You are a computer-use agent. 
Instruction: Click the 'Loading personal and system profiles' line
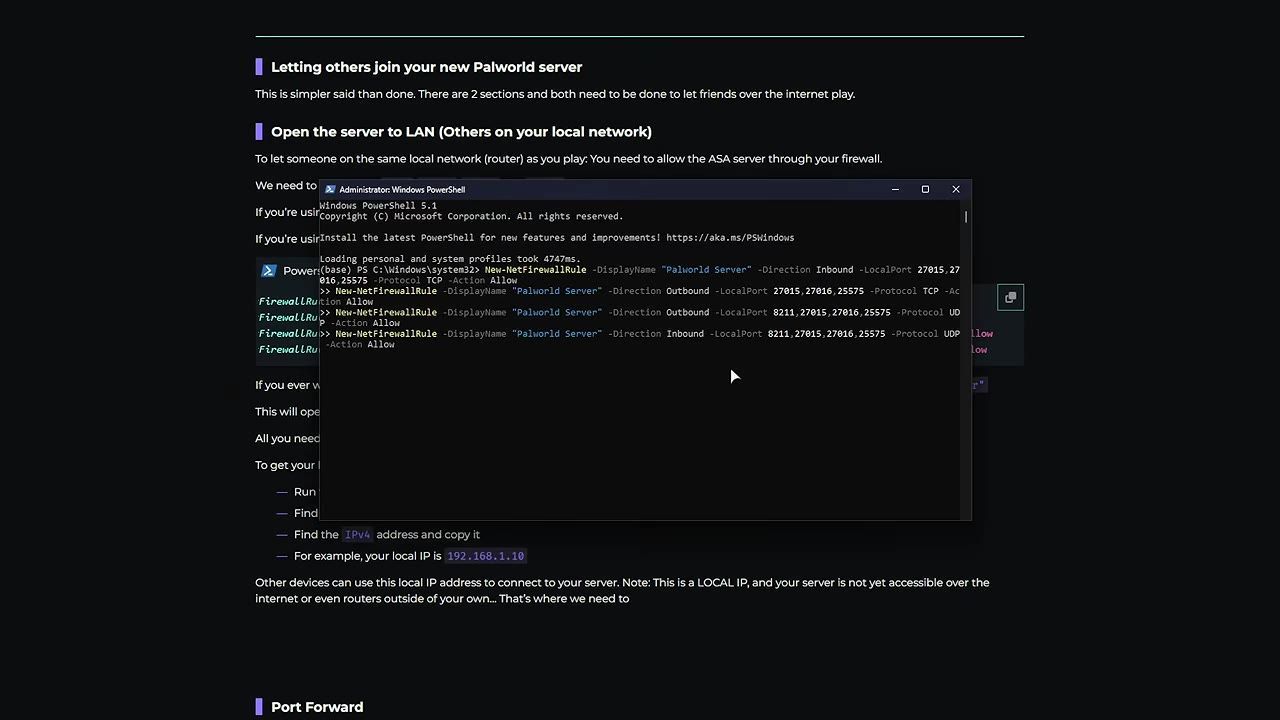pos(450,259)
